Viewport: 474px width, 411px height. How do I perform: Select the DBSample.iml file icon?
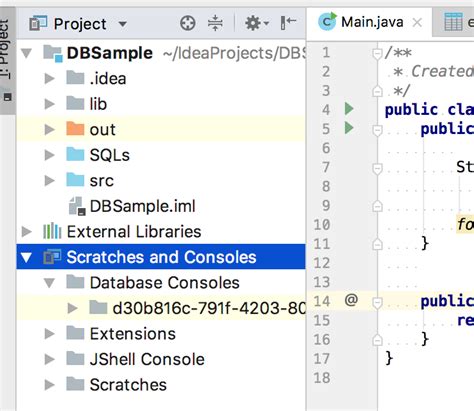pos(78,206)
